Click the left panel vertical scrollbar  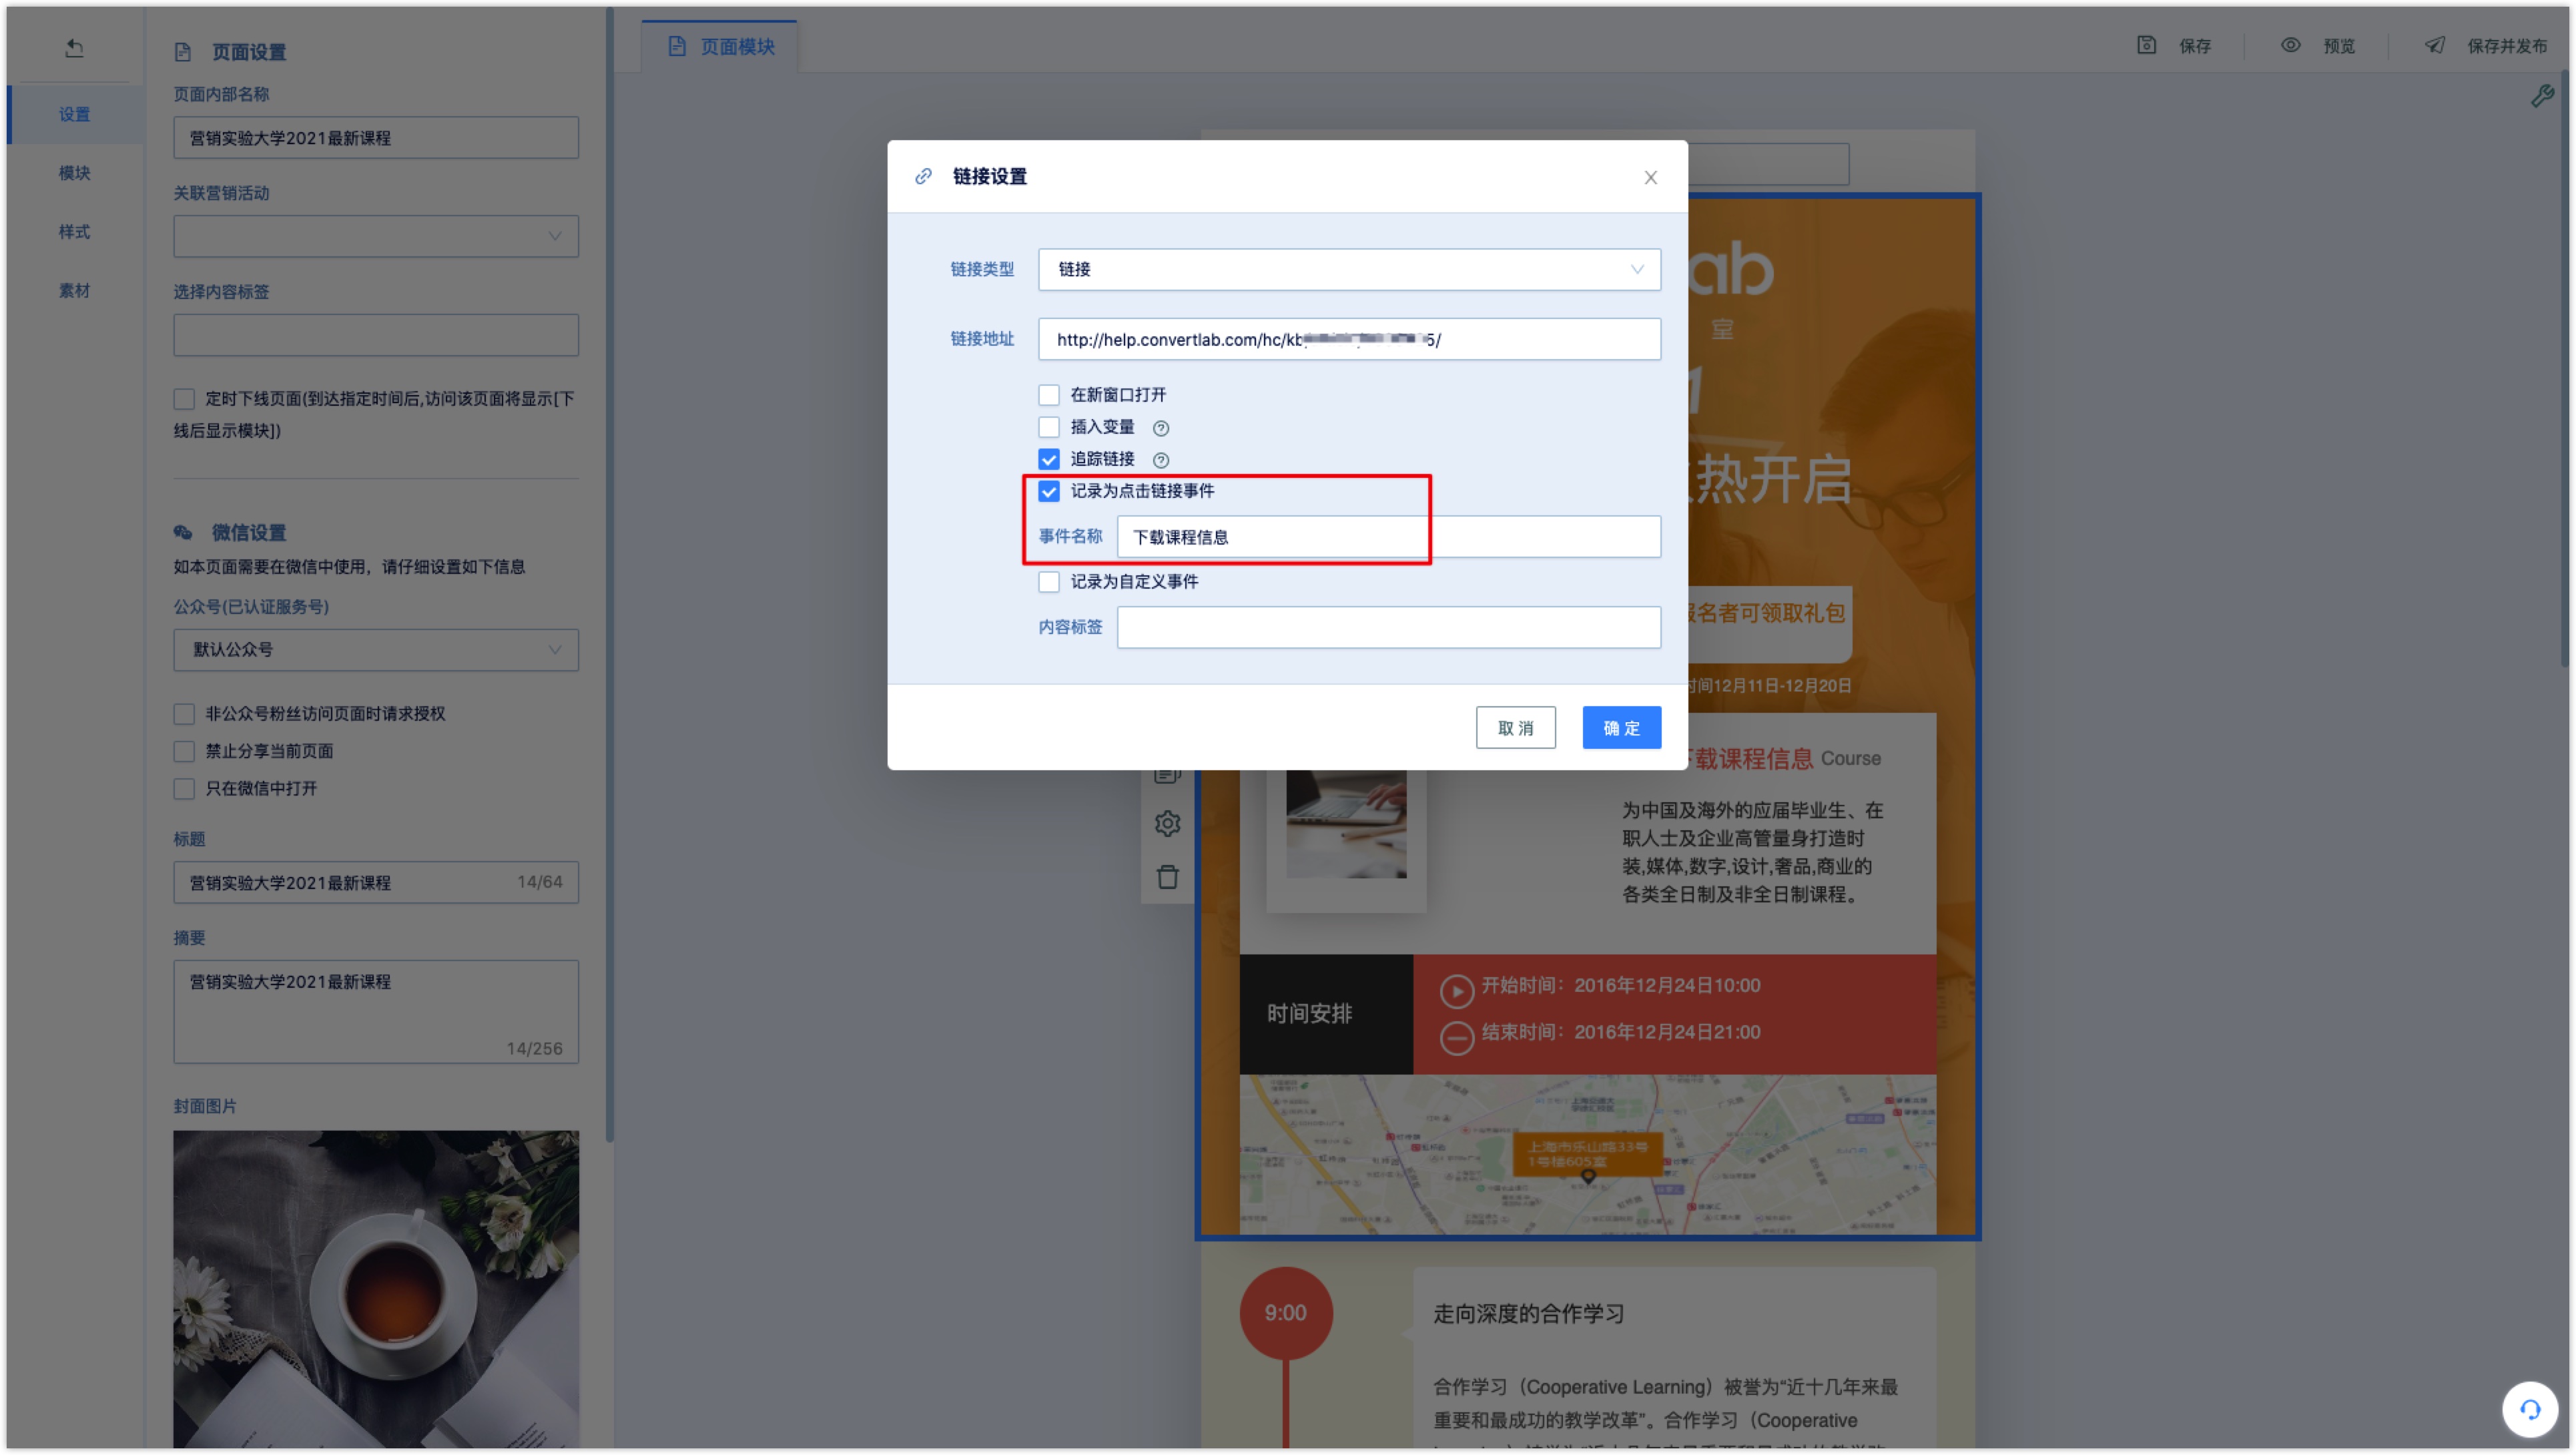coord(609,575)
